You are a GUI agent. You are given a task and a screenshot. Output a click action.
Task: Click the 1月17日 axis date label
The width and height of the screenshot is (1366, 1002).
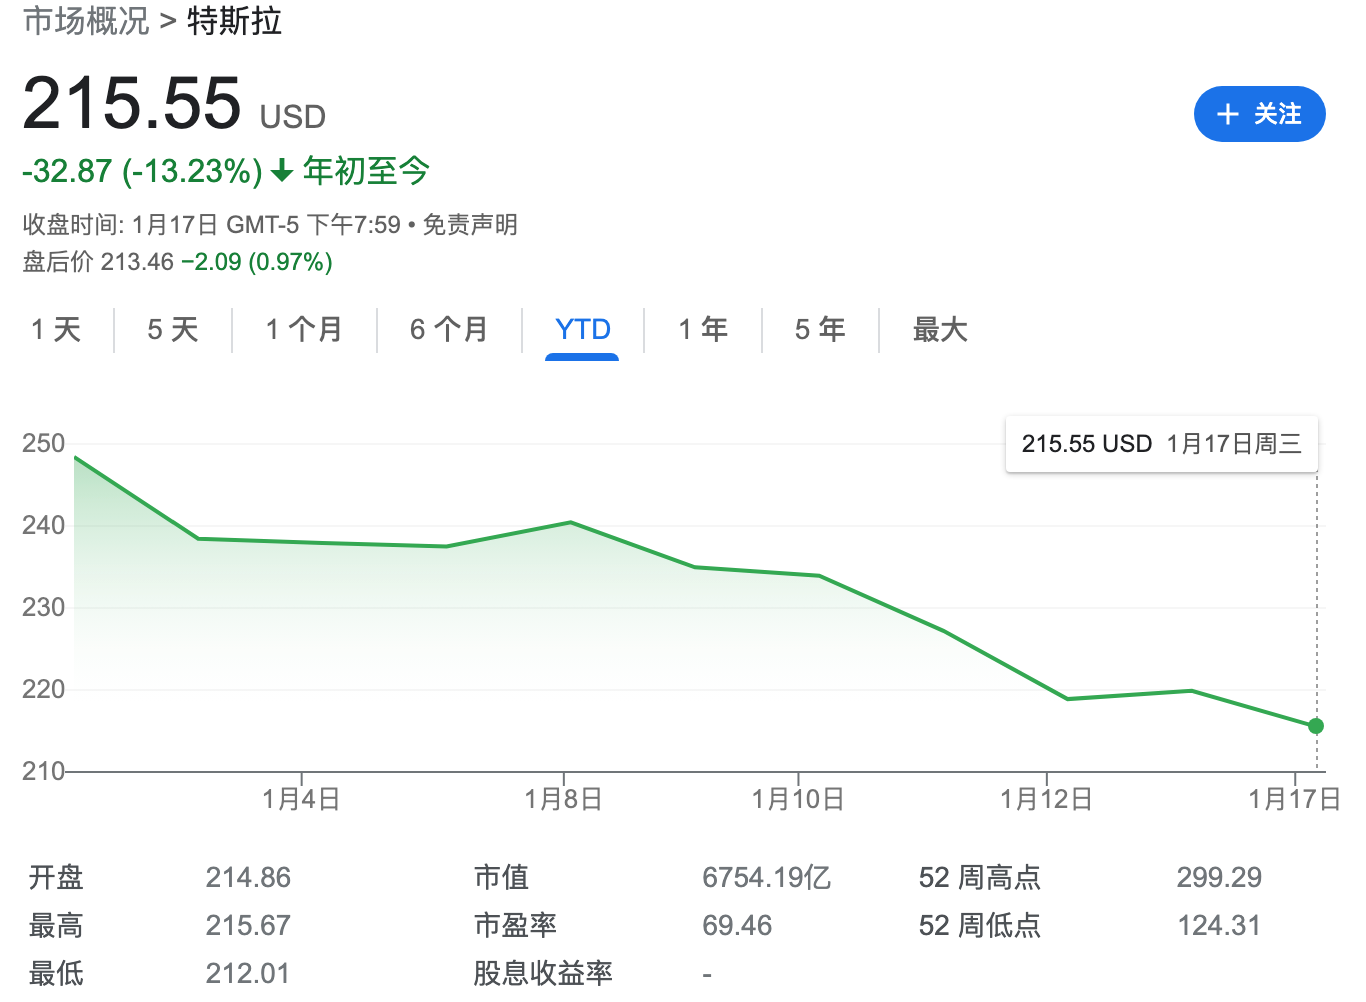[1294, 799]
